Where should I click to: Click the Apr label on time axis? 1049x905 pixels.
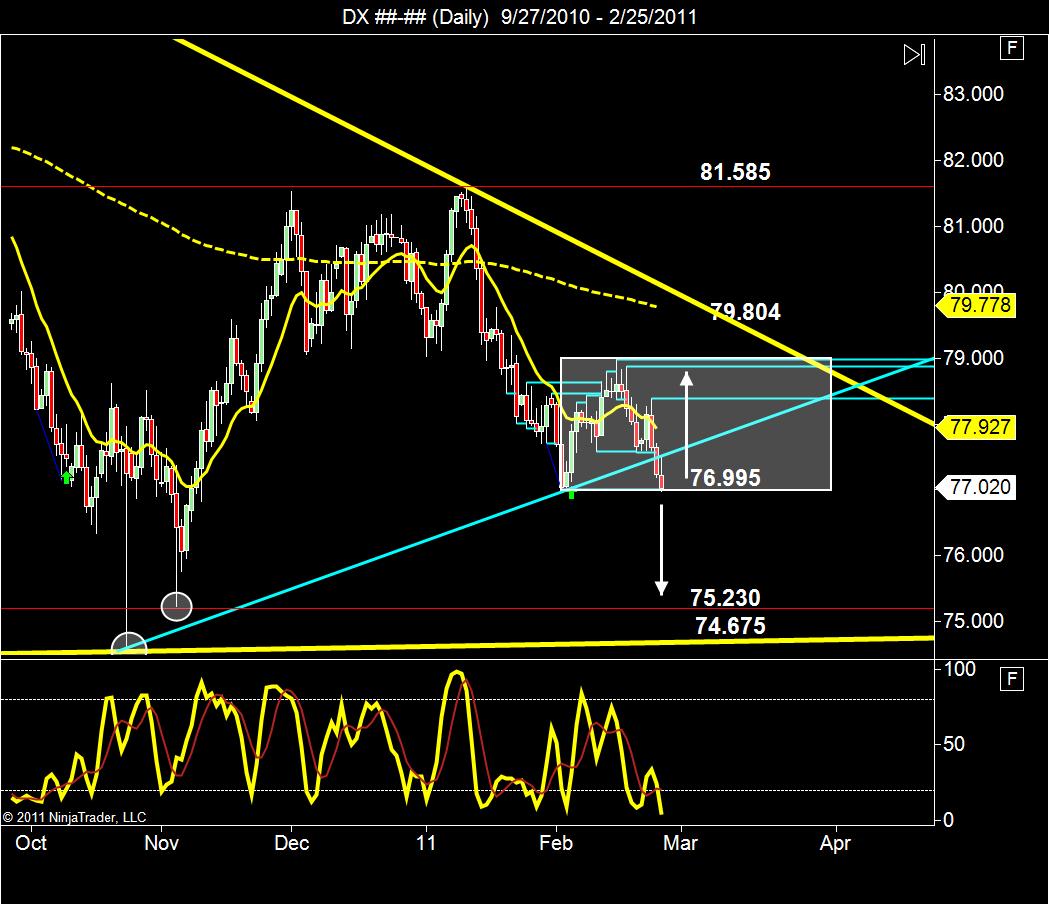tap(835, 843)
